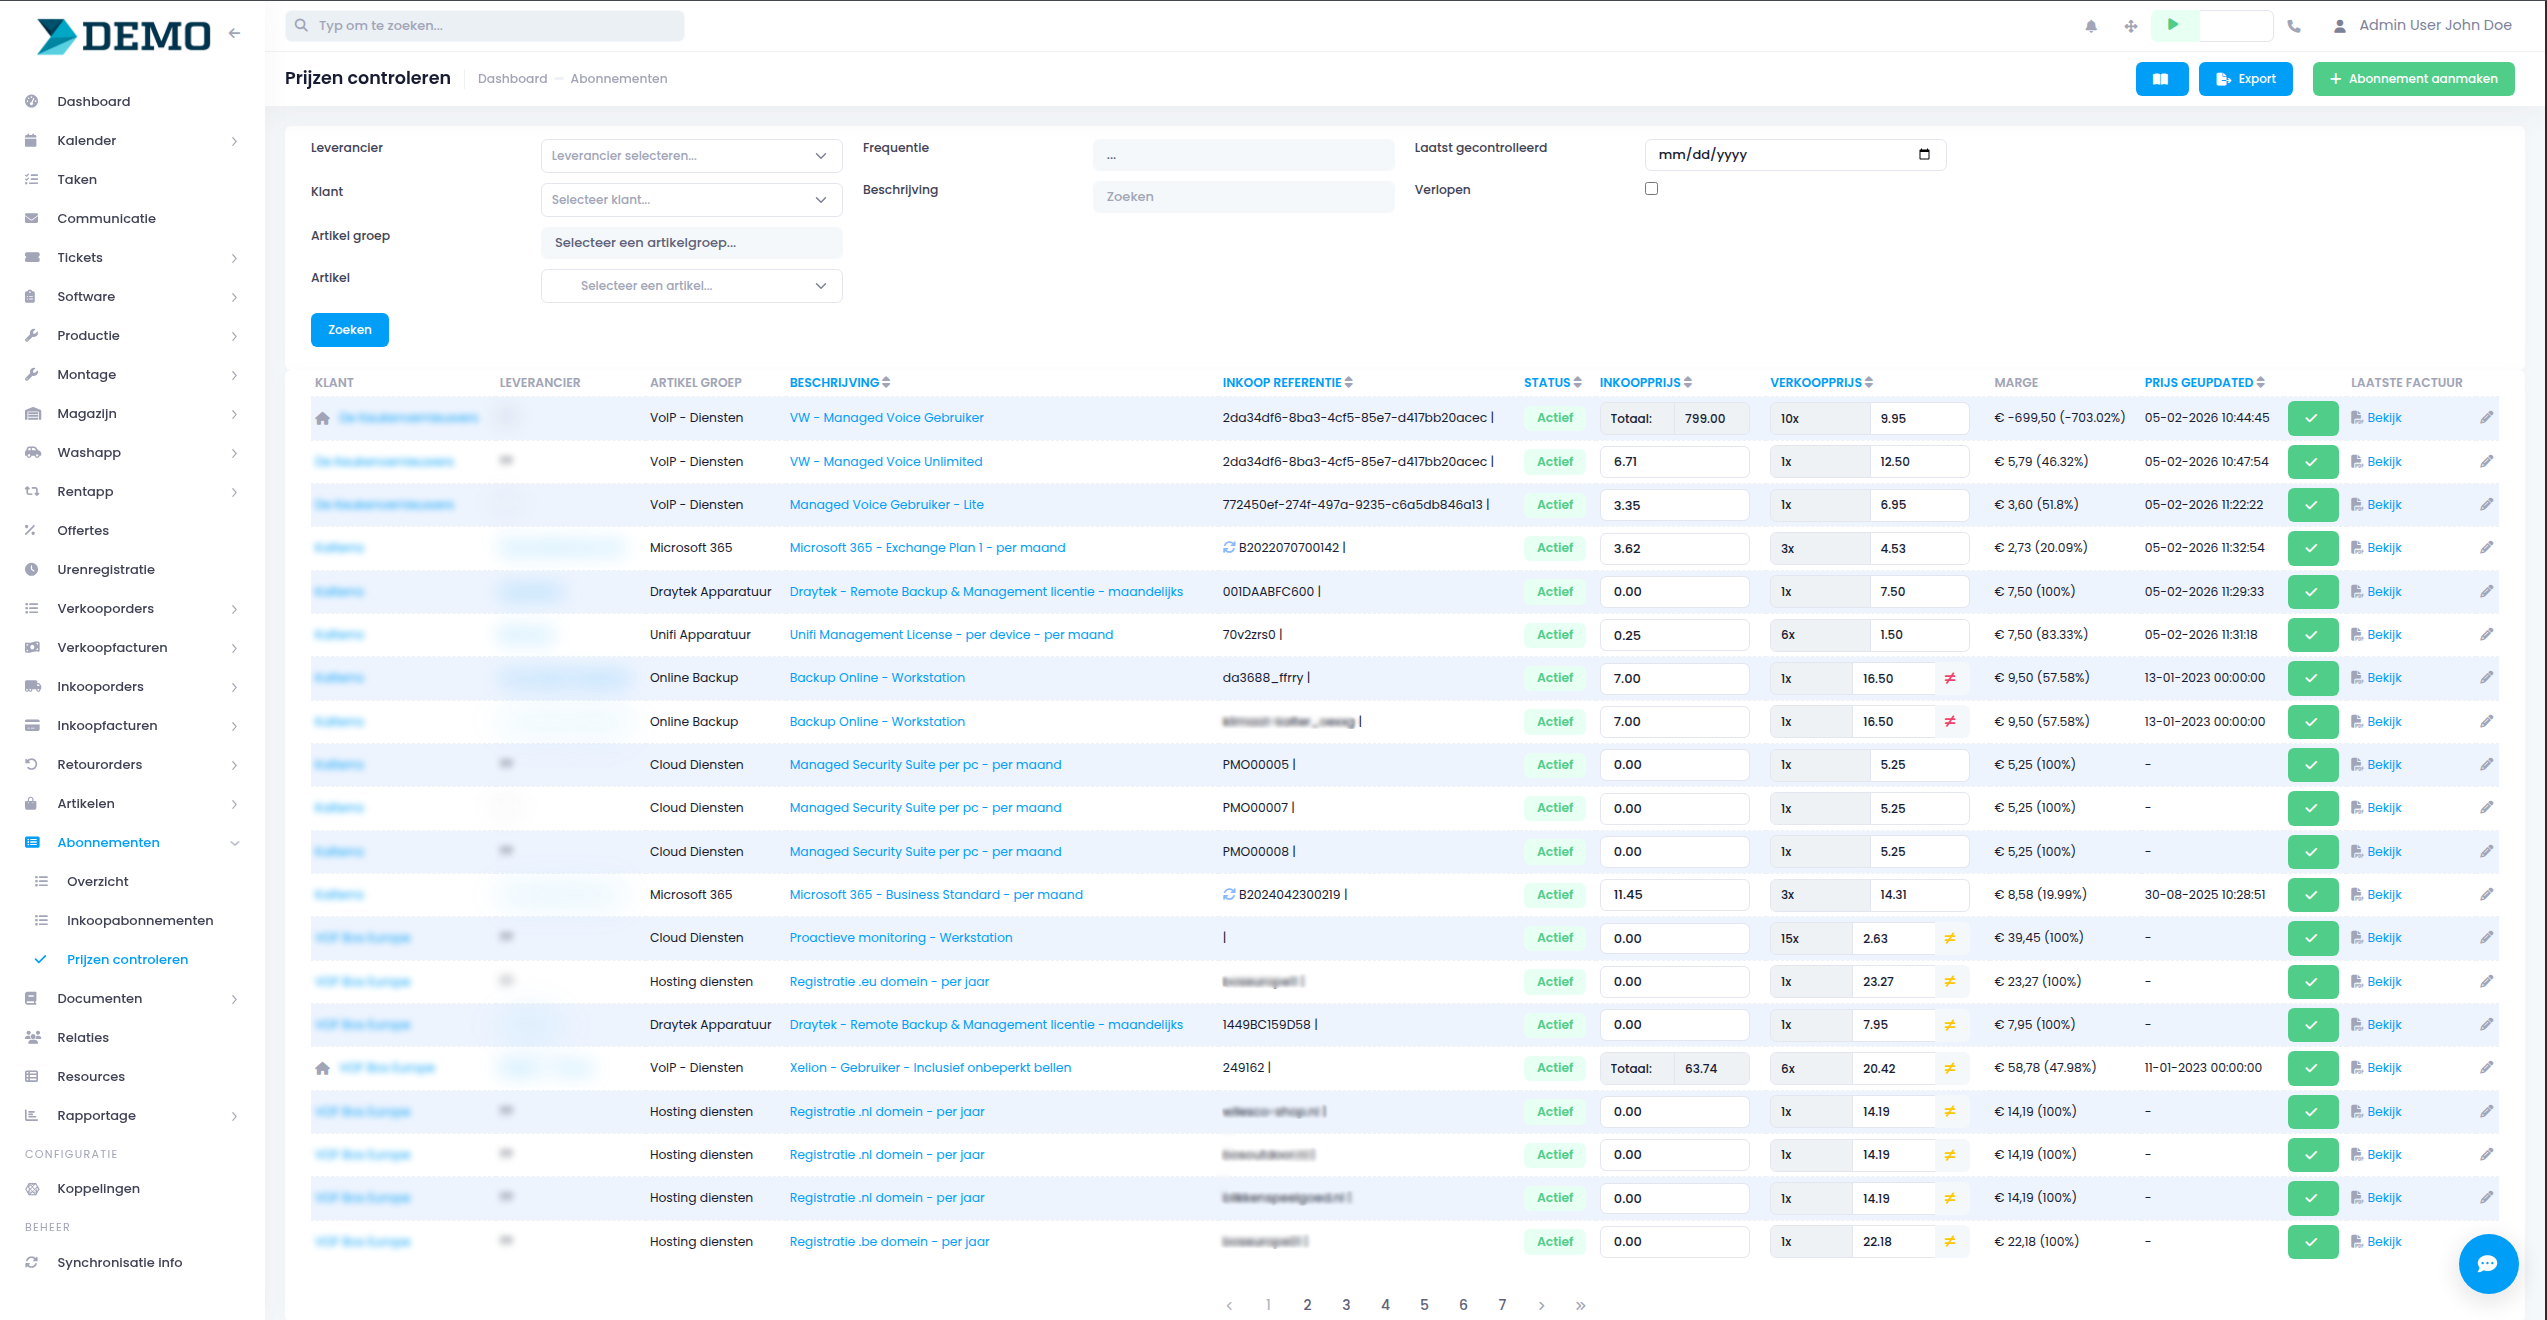Click Abonnement aanmaken button
The image size is (2547, 1320).
2413,79
